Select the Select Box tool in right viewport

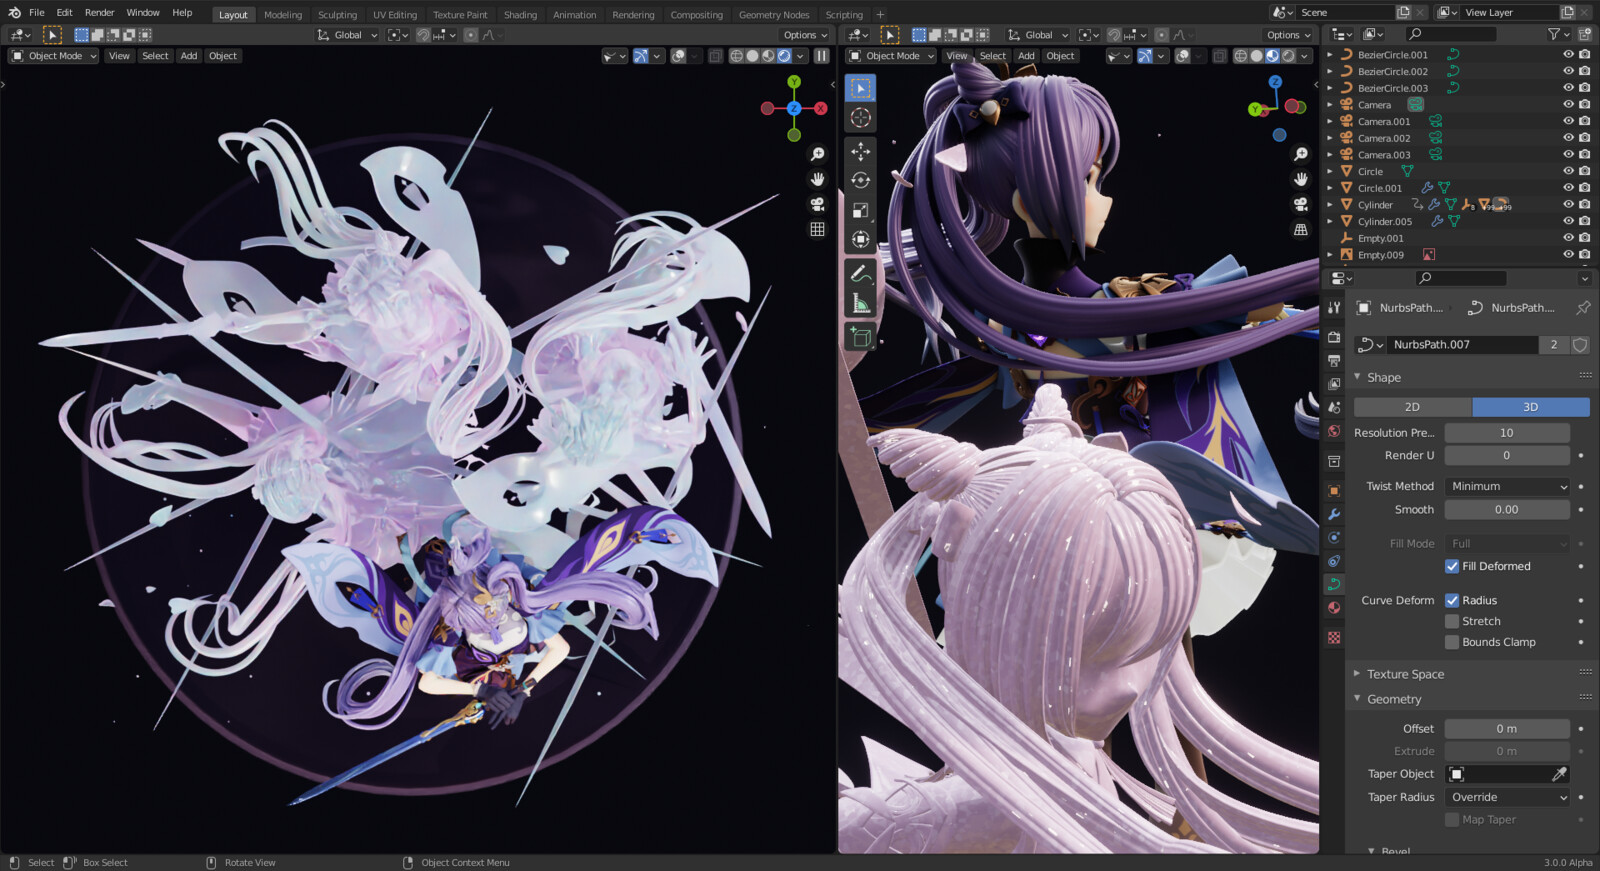point(860,88)
